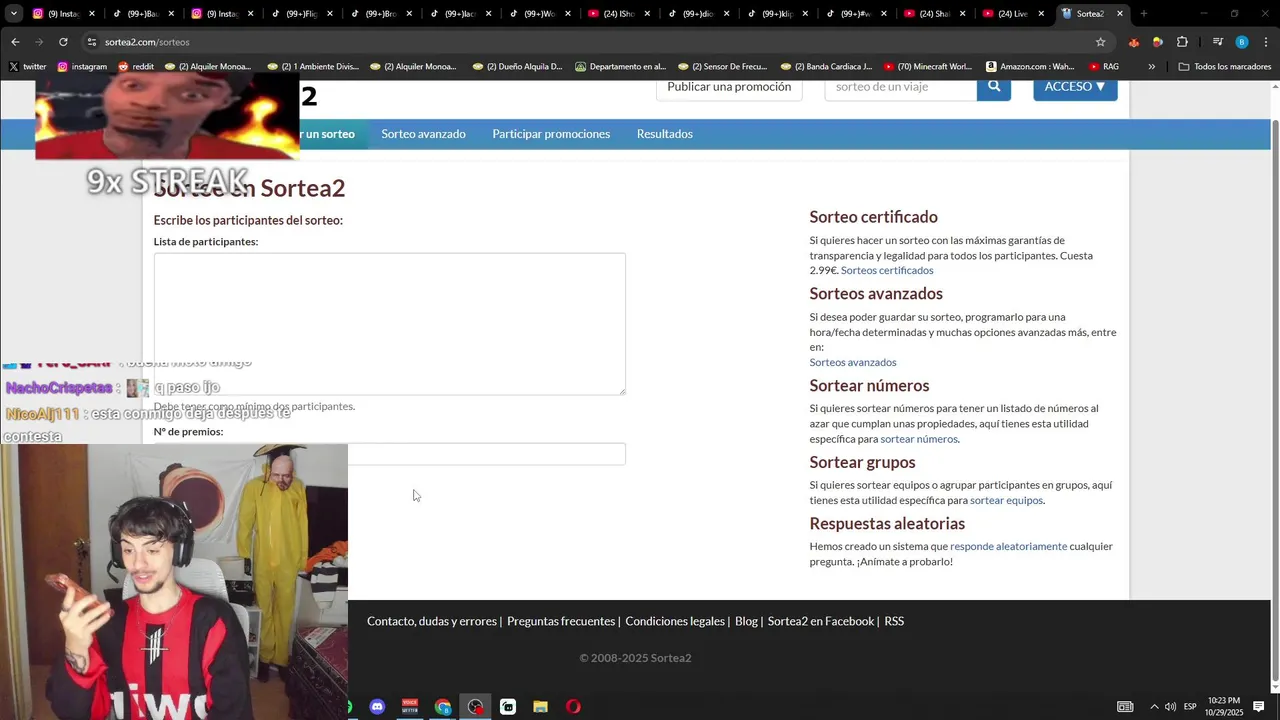Open the RAG YouTube bookmark
The width and height of the screenshot is (1280, 720).
point(1104,67)
